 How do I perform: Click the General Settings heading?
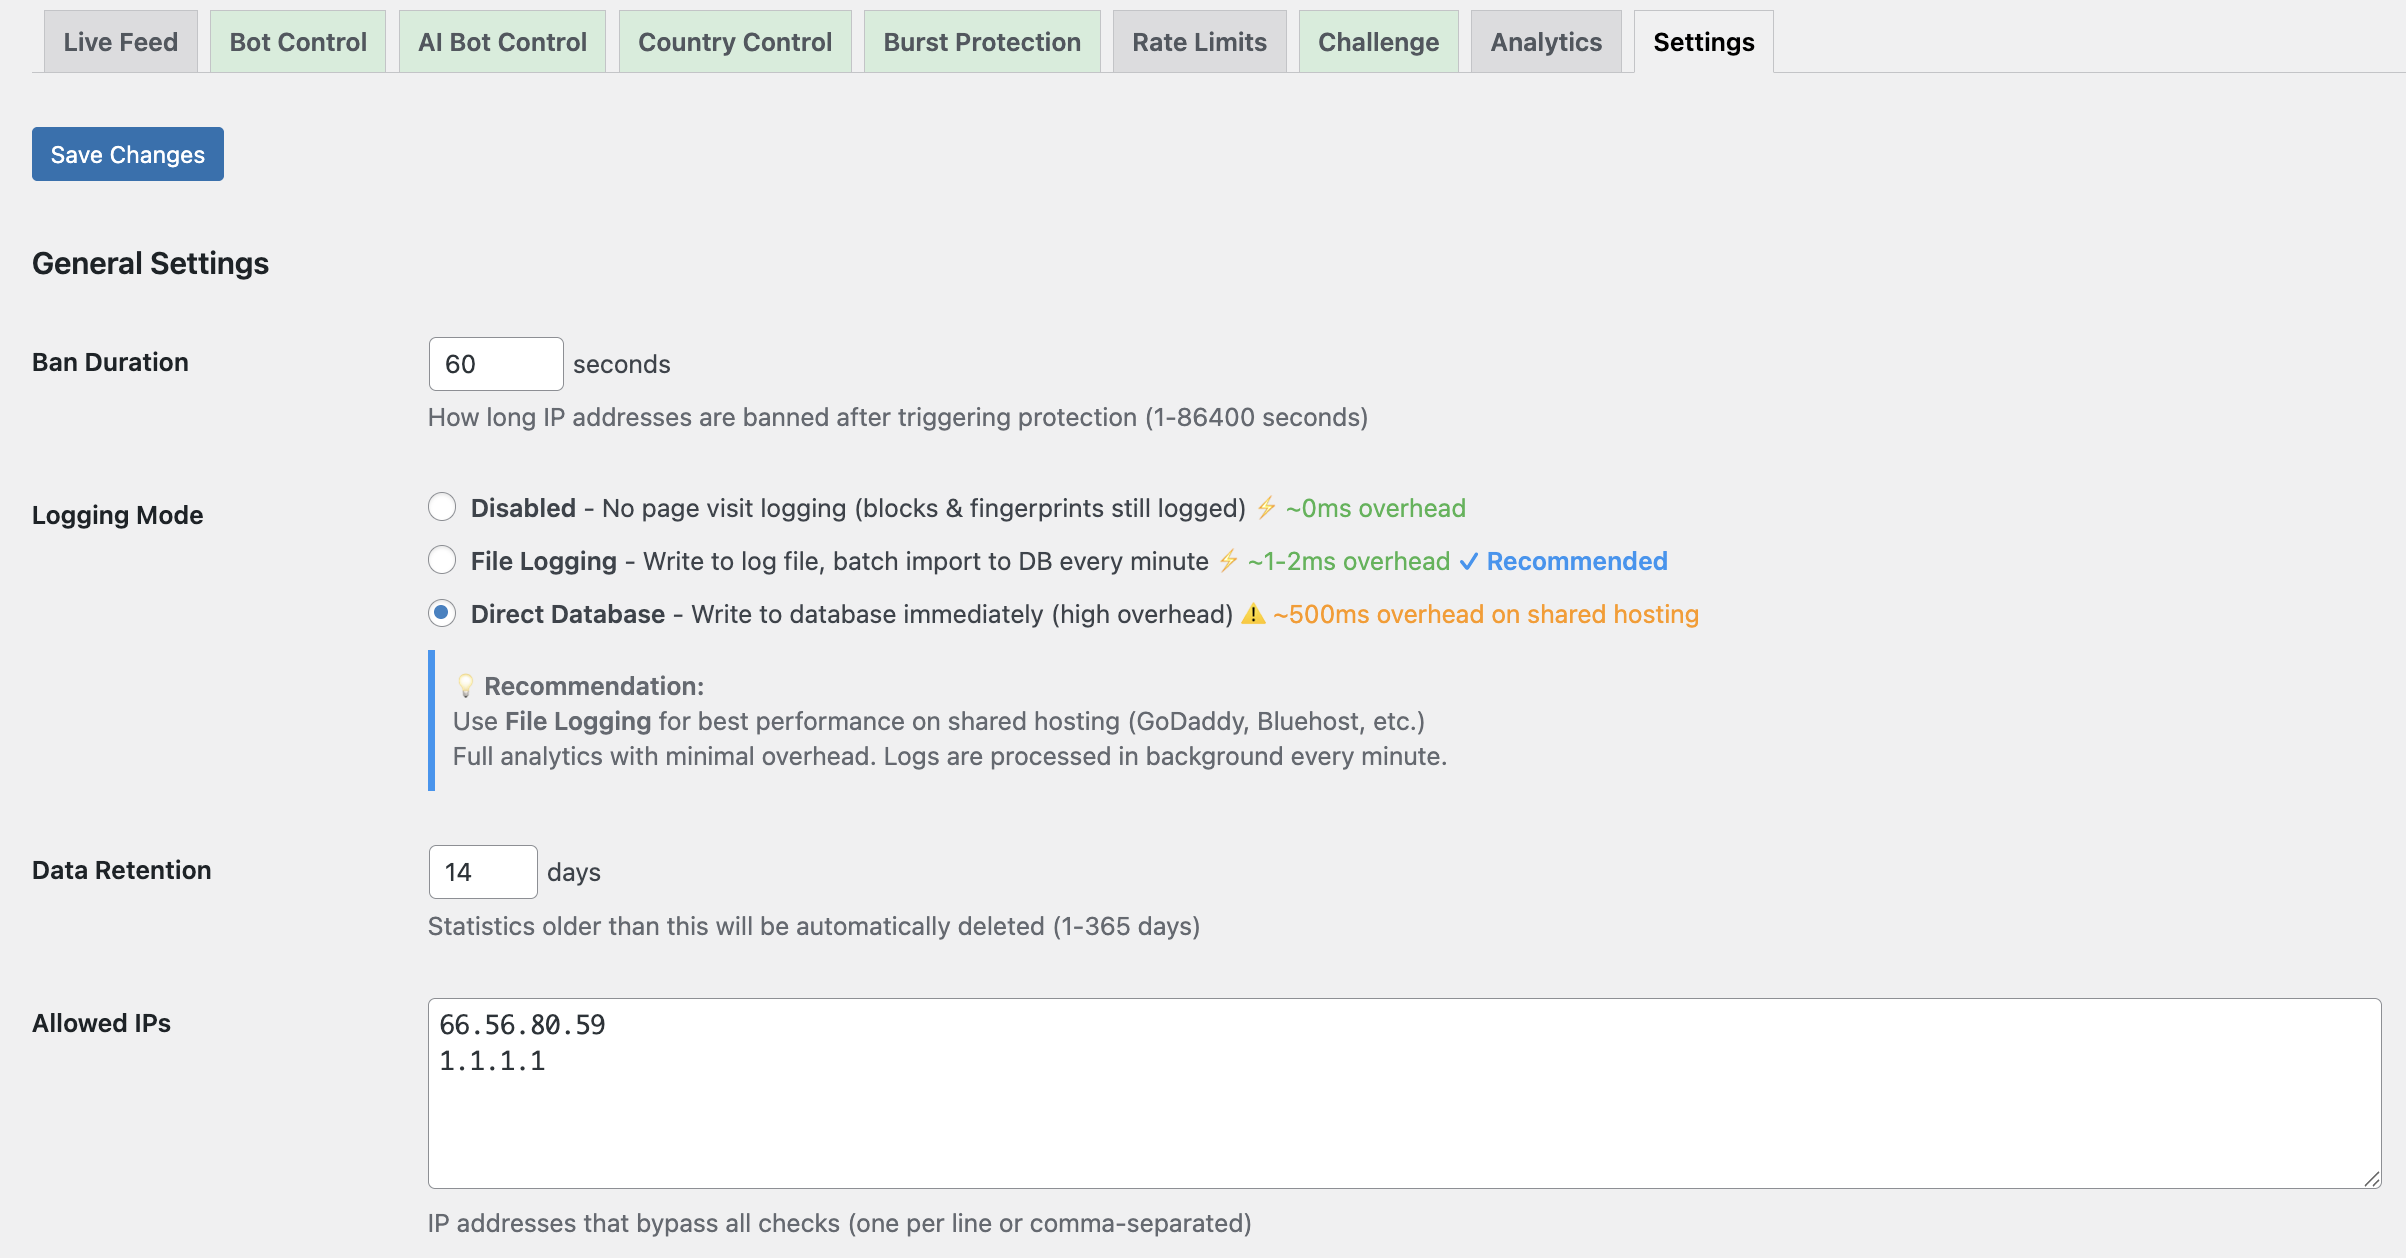150,263
